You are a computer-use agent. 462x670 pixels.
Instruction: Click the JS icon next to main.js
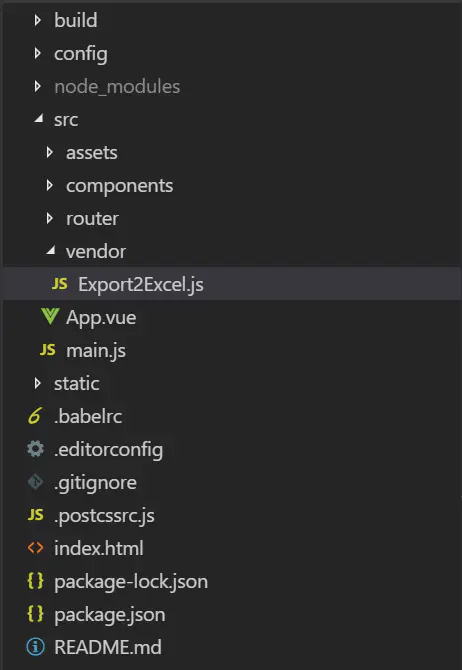tap(47, 350)
